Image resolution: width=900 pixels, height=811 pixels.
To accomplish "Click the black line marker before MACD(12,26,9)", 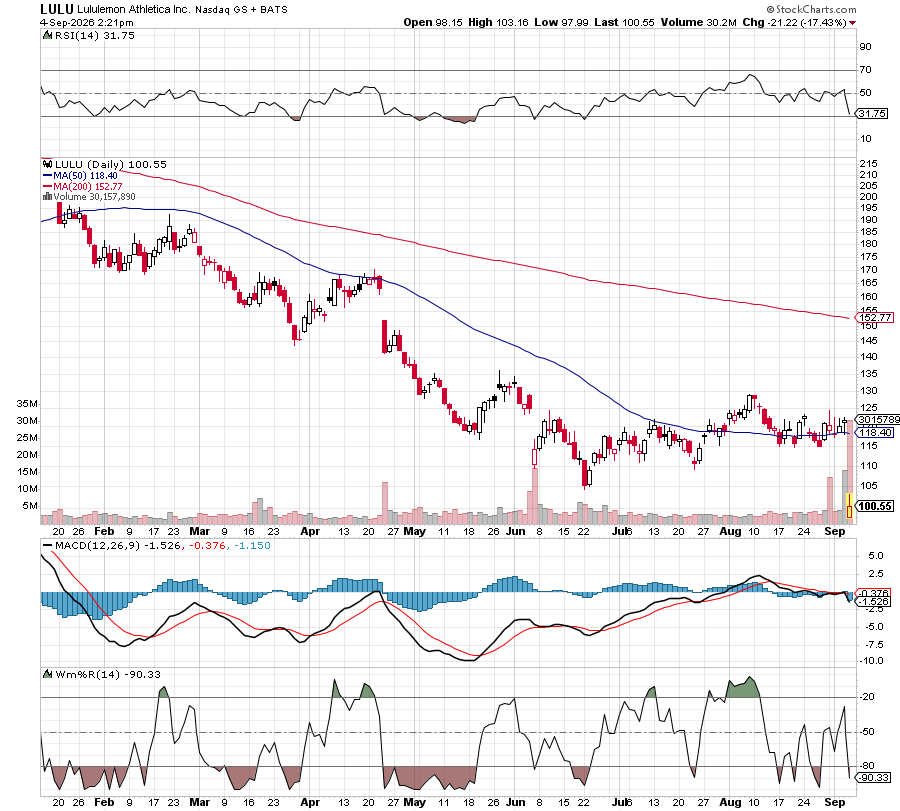I will [48, 546].
